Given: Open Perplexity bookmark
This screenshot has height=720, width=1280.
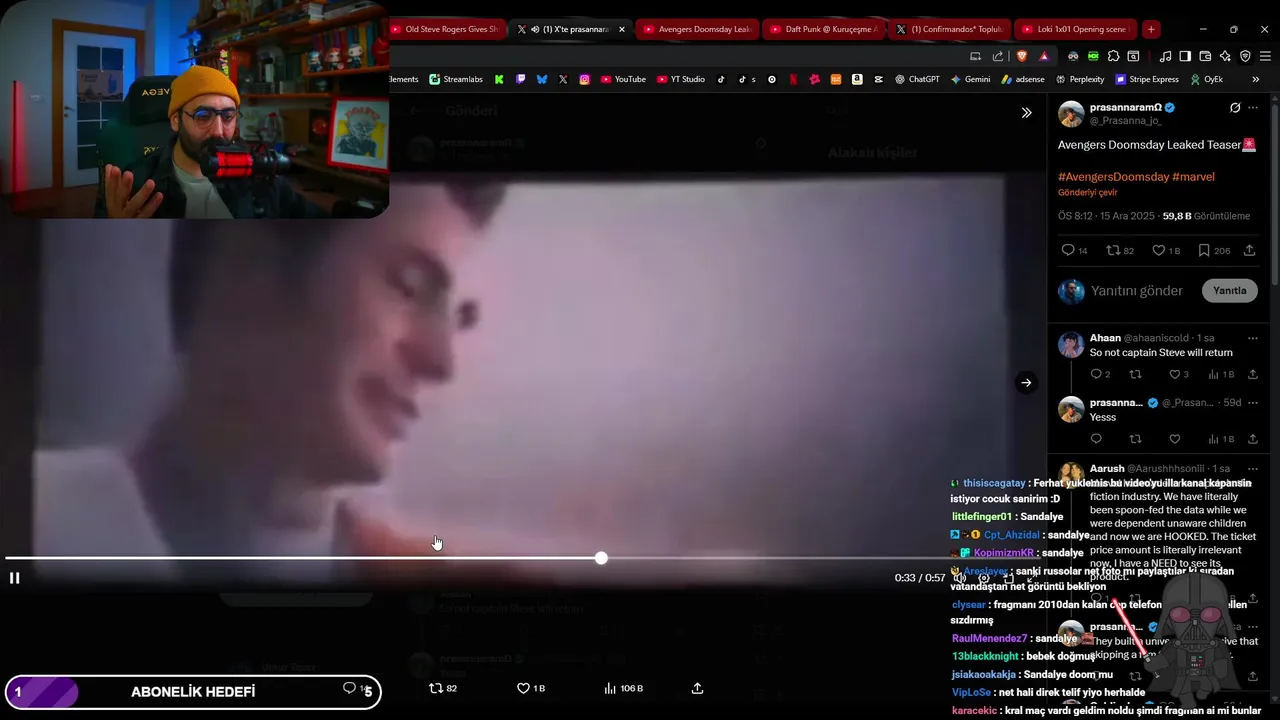Looking at the screenshot, I should pos(1079,79).
